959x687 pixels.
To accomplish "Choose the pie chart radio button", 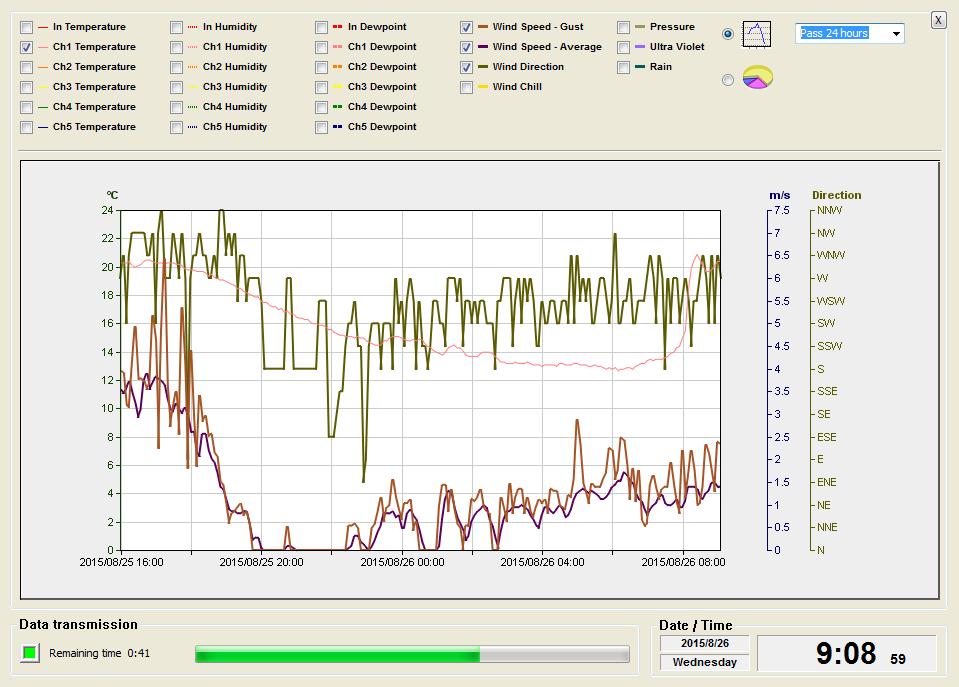I will (x=728, y=80).
